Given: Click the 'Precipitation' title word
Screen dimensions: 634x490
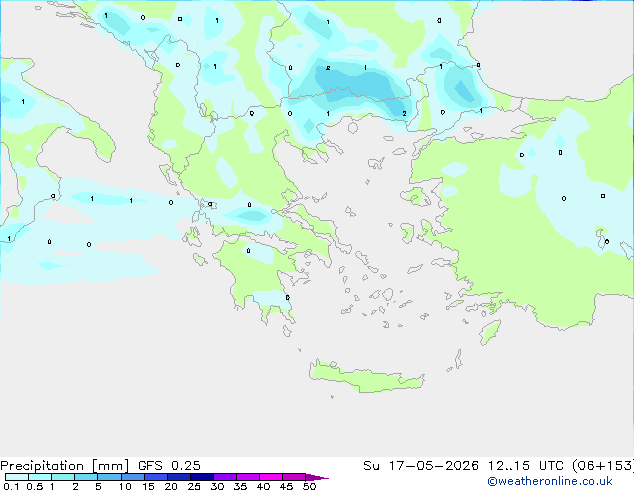Looking at the screenshot, I should tap(42, 466).
